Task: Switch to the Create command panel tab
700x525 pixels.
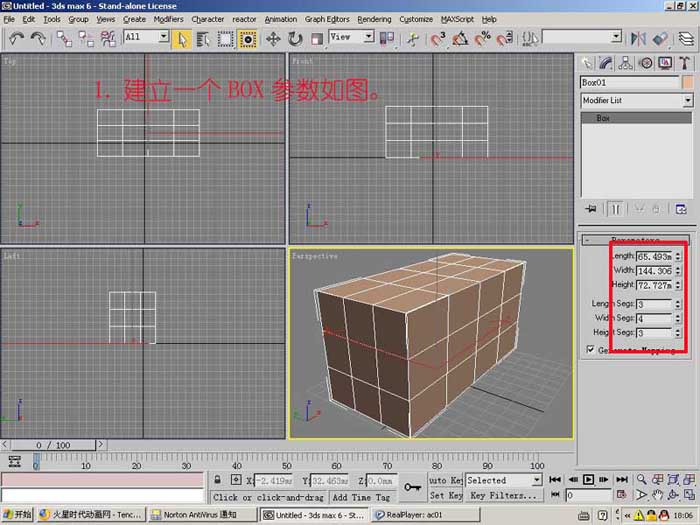Action: coord(587,63)
